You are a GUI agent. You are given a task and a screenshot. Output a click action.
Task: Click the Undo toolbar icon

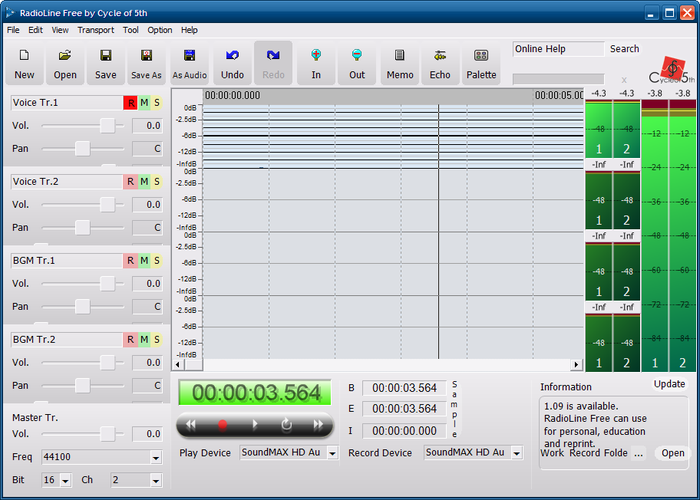tap(232, 64)
